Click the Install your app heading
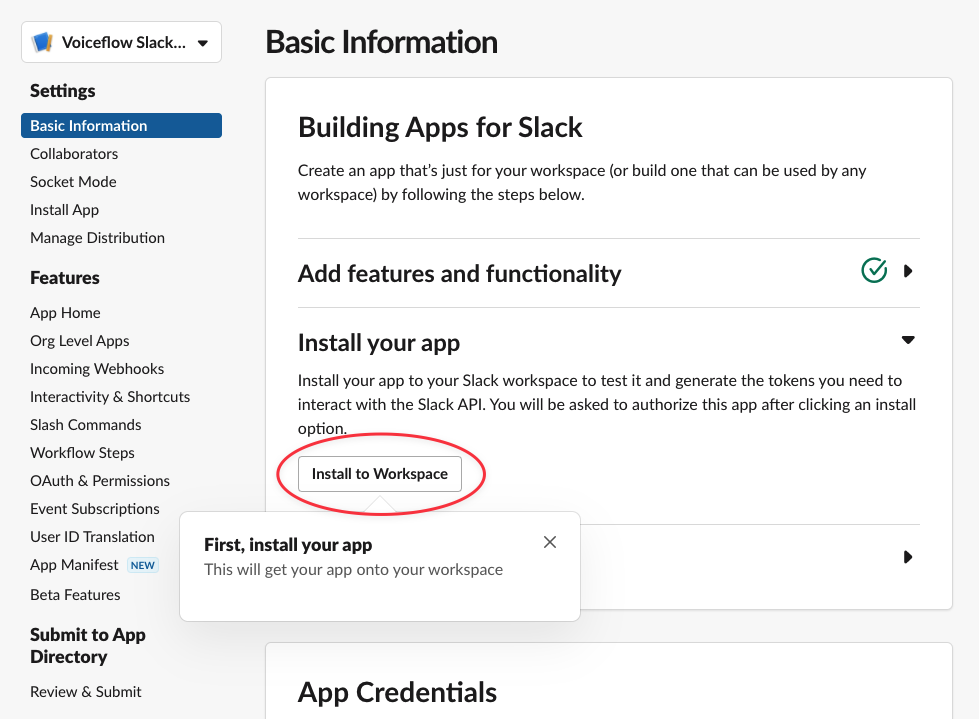Screen dimensions: 979x719 (379, 343)
